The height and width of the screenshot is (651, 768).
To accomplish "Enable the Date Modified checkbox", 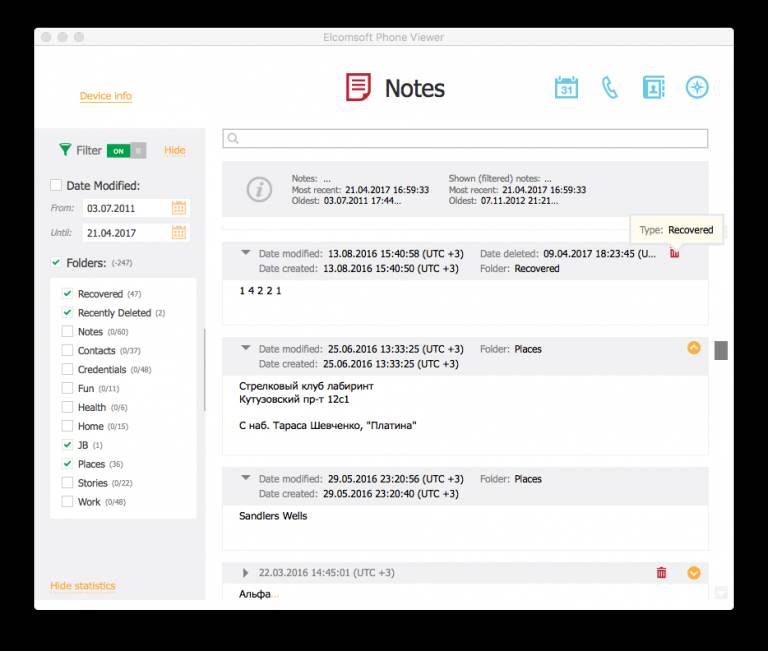I will (x=57, y=185).
